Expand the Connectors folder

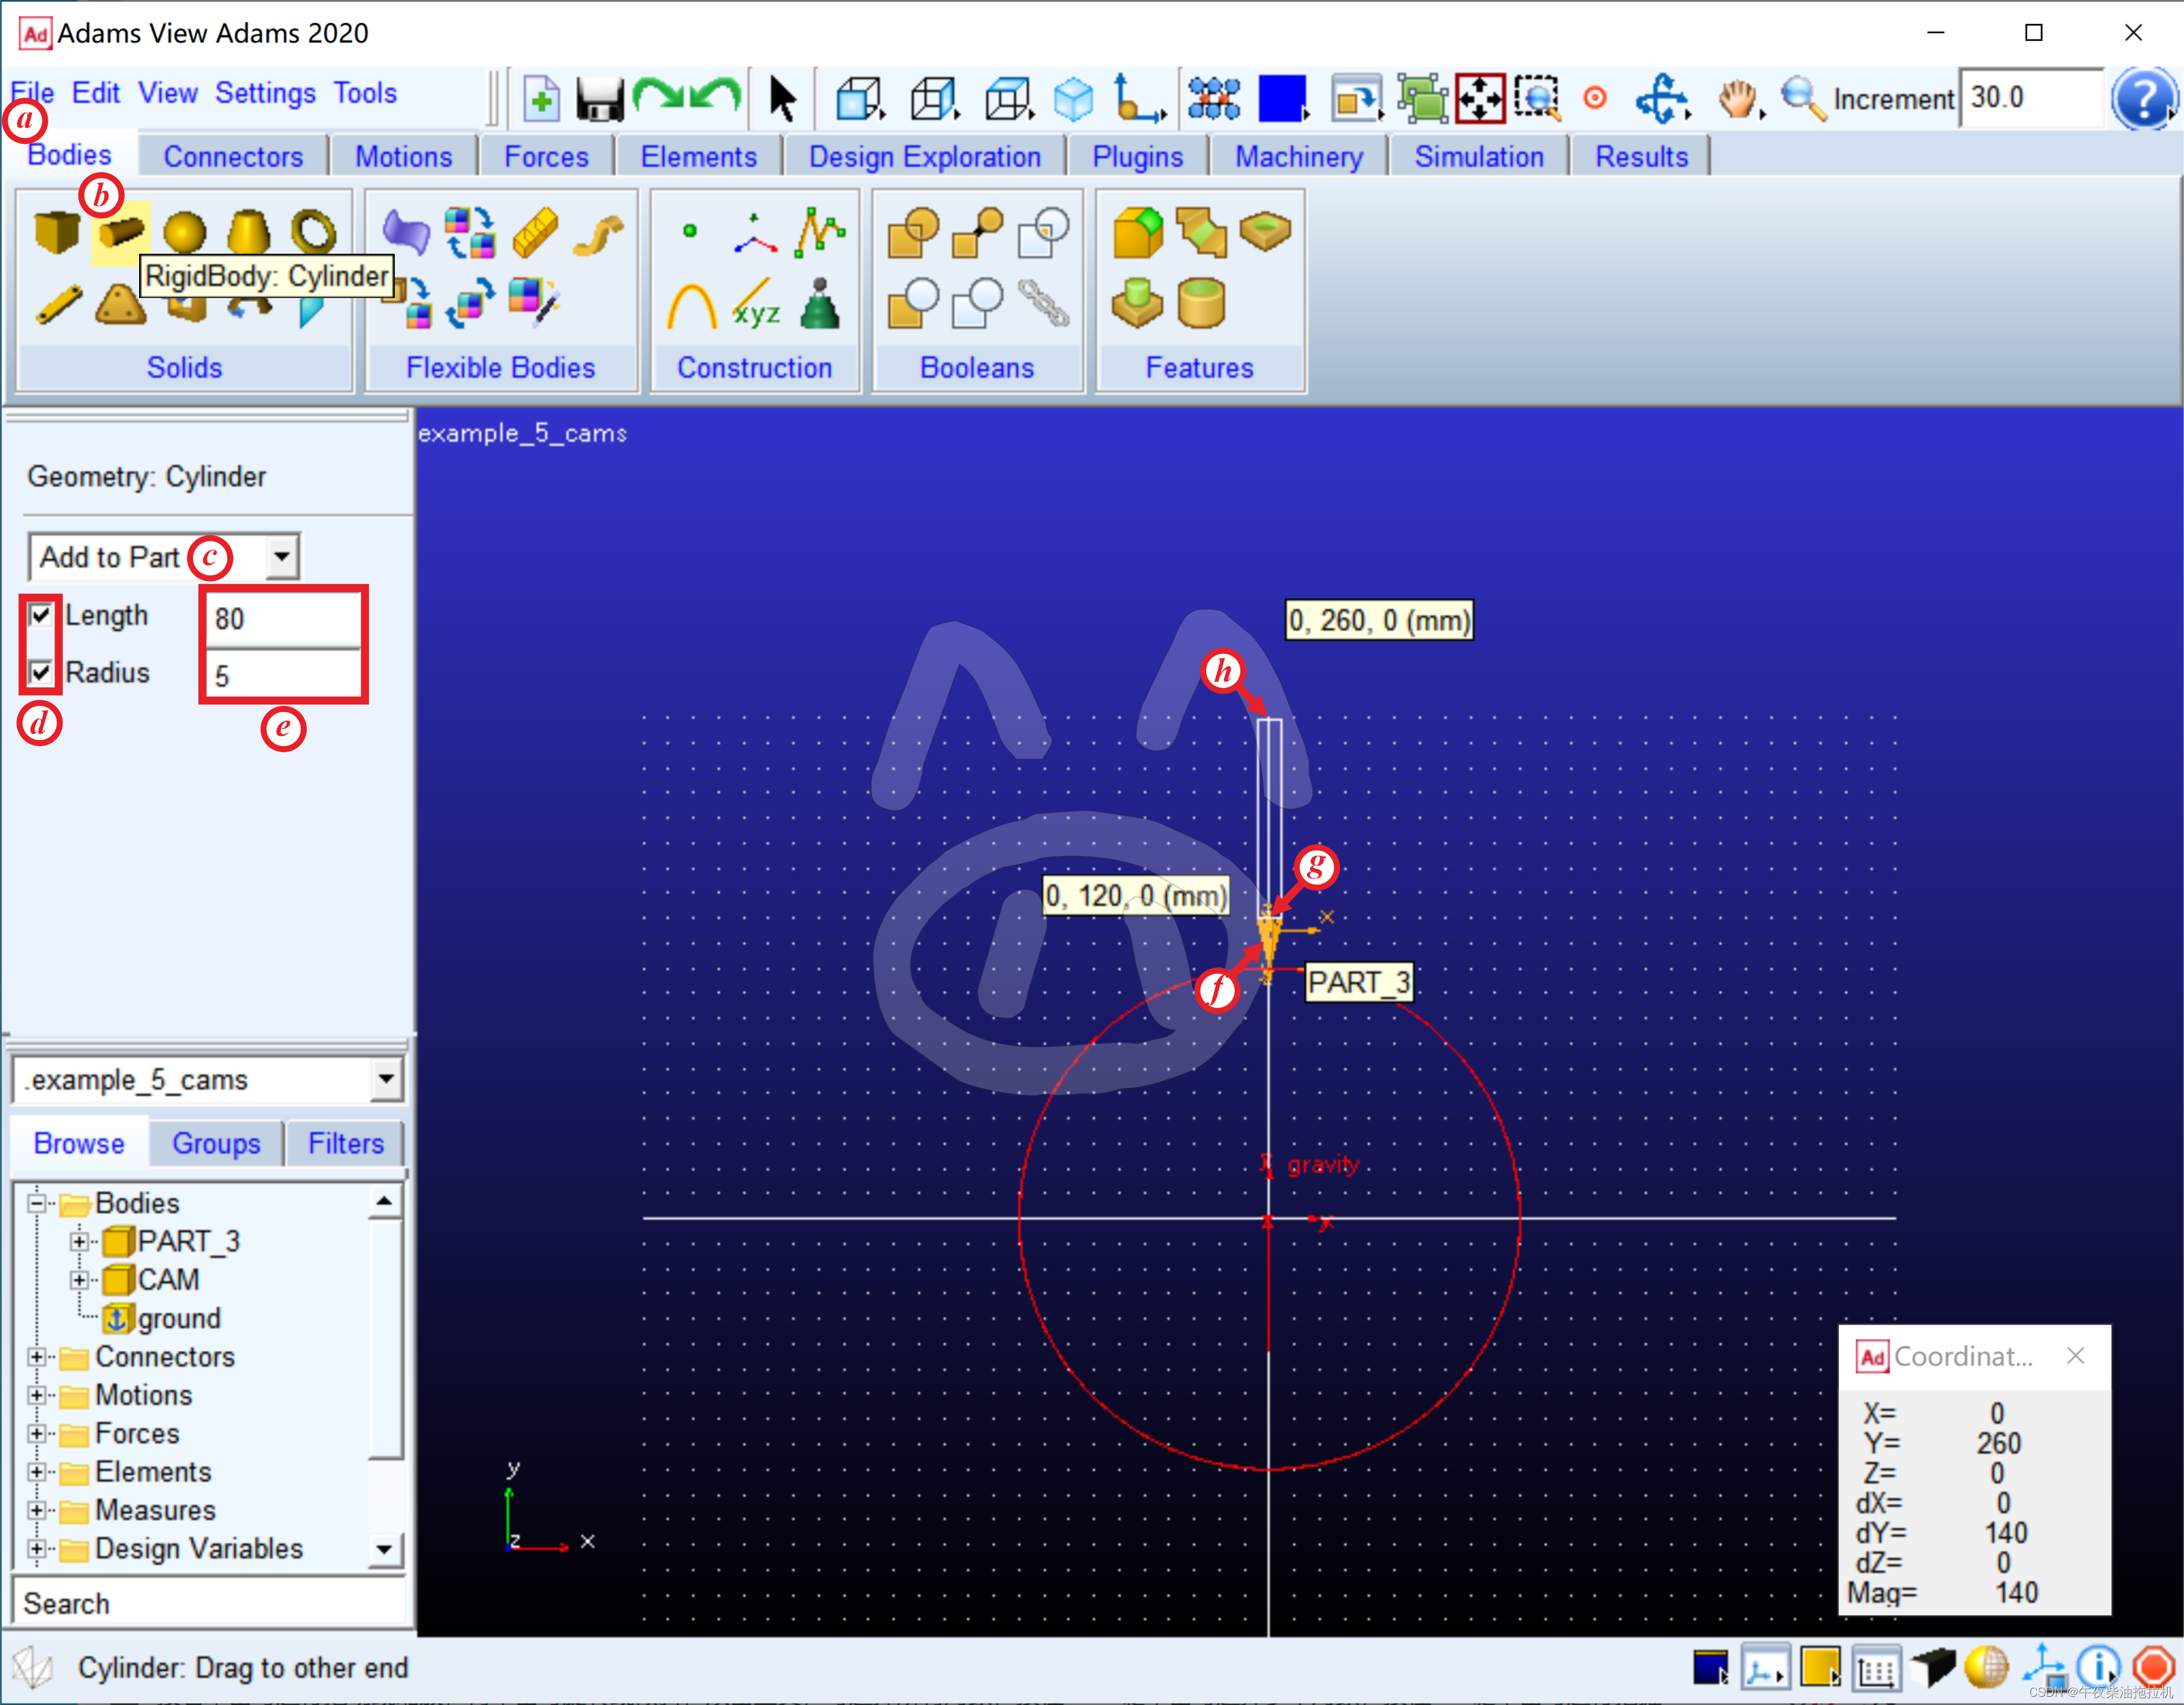[37, 1356]
